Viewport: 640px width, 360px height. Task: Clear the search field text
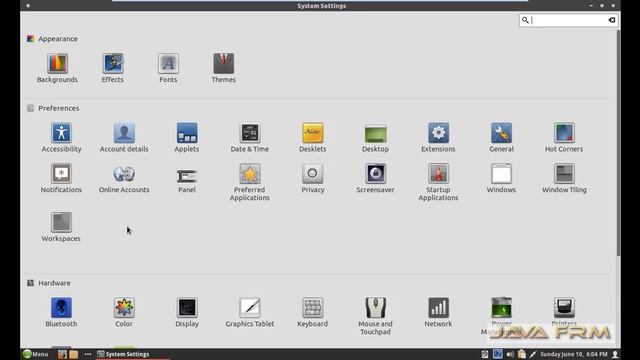pos(611,20)
